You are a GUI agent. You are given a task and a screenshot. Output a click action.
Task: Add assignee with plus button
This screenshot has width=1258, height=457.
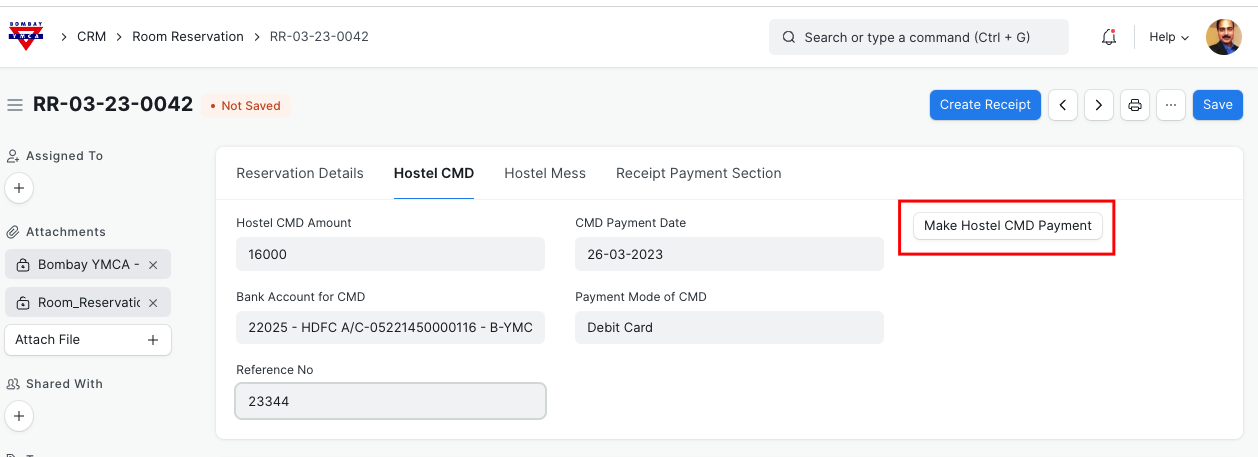tap(19, 188)
